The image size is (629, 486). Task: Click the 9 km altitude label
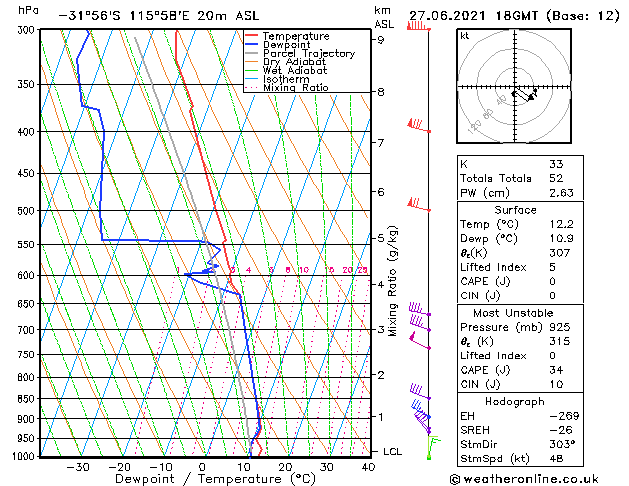381,40
